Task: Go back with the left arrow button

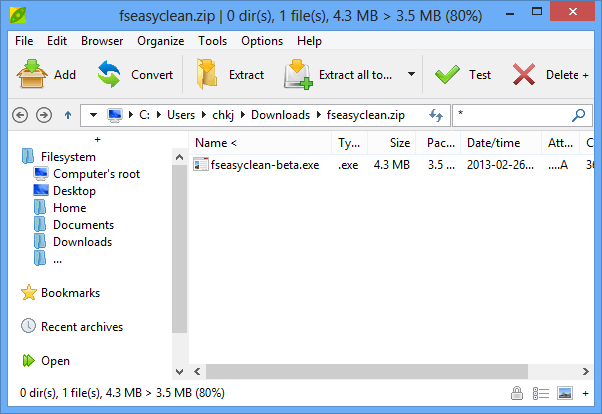Action: pos(22,115)
